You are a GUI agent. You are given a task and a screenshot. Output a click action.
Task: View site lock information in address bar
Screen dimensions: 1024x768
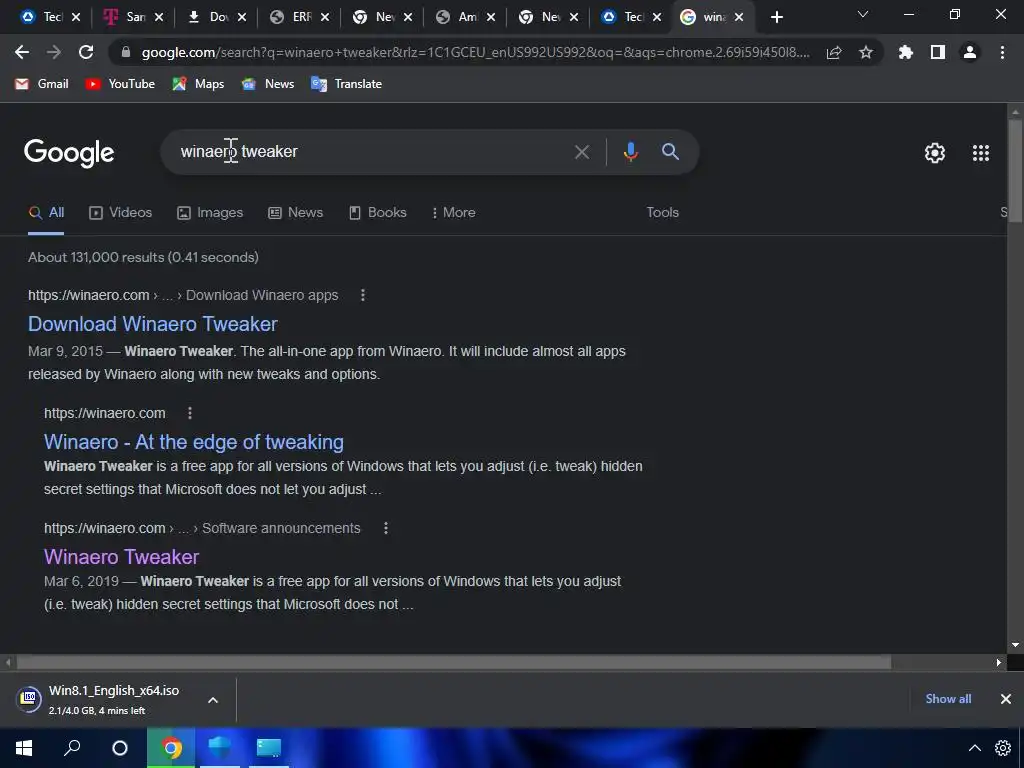tap(126, 52)
